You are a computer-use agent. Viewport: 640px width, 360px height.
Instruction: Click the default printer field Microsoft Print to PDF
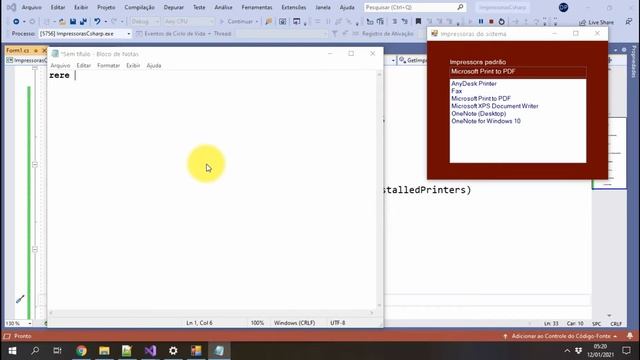coord(518,71)
